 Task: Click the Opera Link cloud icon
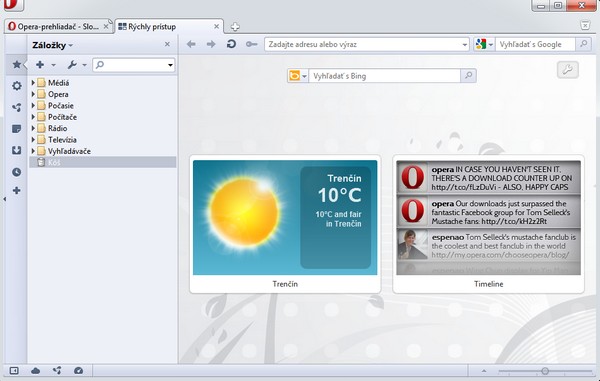(x=36, y=371)
